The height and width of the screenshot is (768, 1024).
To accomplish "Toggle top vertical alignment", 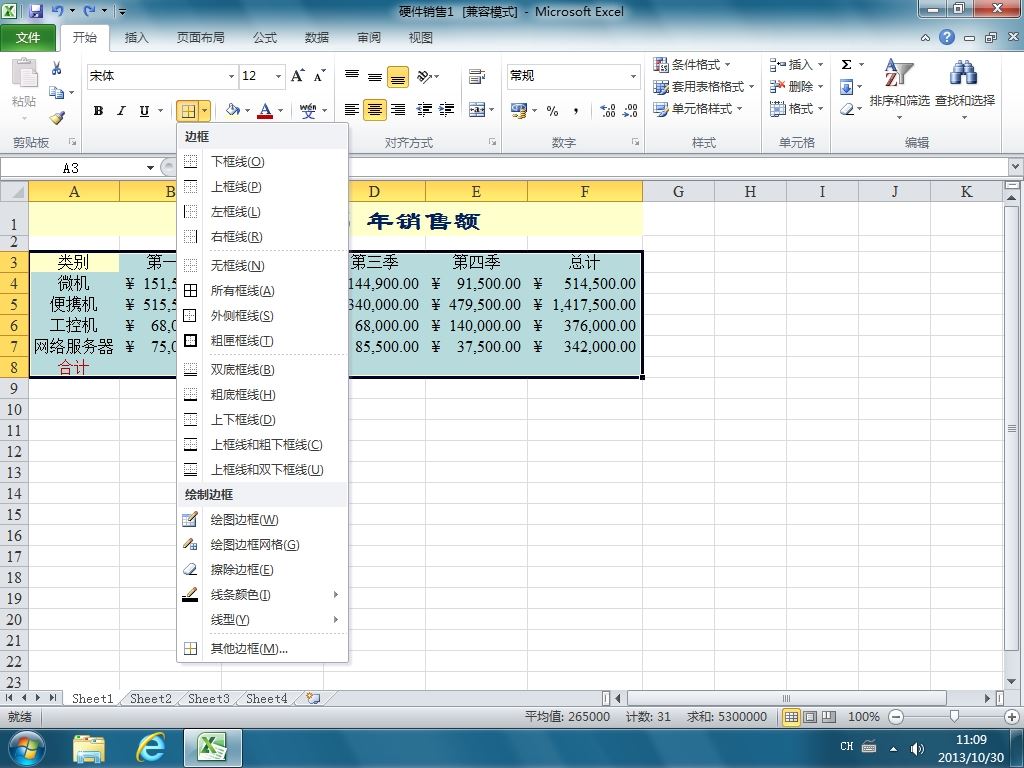I will tap(351, 76).
